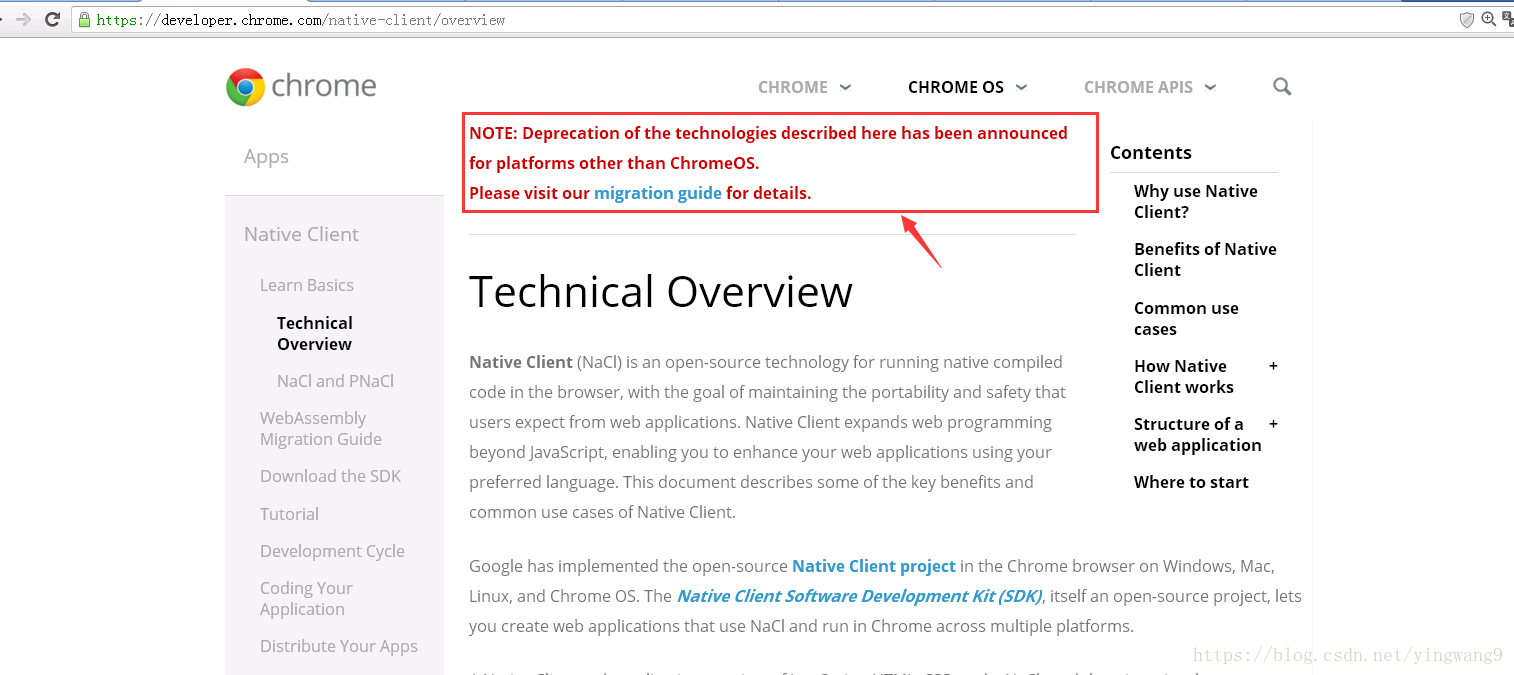The width and height of the screenshot is (1514, 675).
Task: Expand Structure of a web application section
Action: (x=1273, y=424)
